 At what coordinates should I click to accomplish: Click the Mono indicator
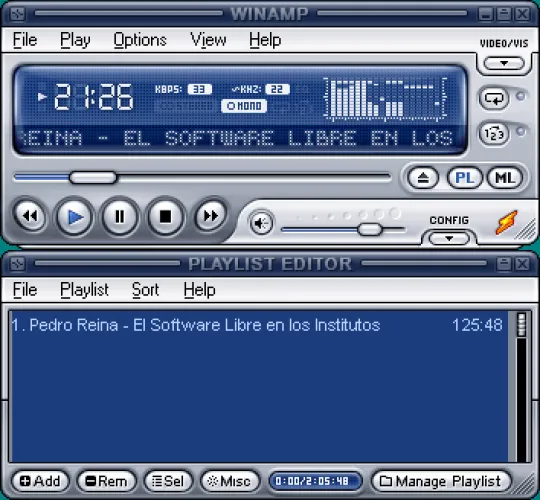click(x=244, y=106)
